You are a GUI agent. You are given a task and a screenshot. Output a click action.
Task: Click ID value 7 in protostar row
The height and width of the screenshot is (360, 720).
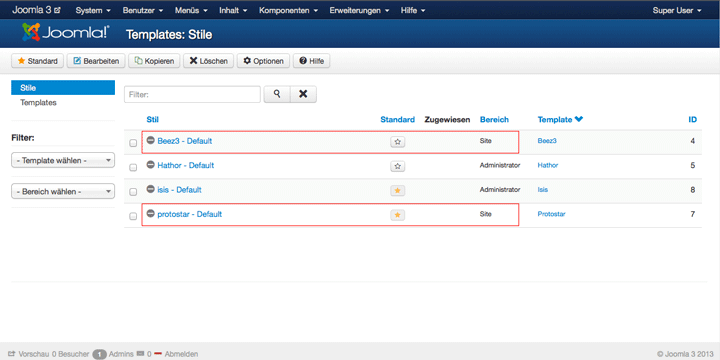pyautogui.click(x=692, y=214)
